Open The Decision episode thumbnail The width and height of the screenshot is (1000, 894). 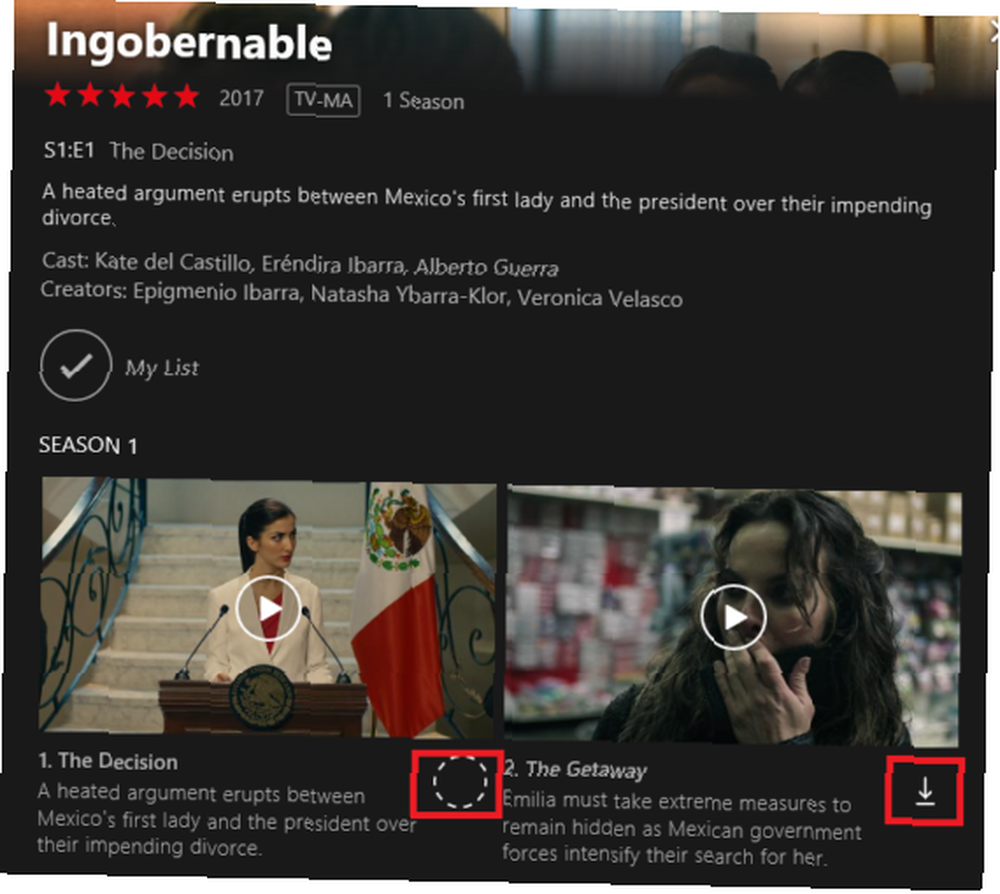(x=267, y=607)
